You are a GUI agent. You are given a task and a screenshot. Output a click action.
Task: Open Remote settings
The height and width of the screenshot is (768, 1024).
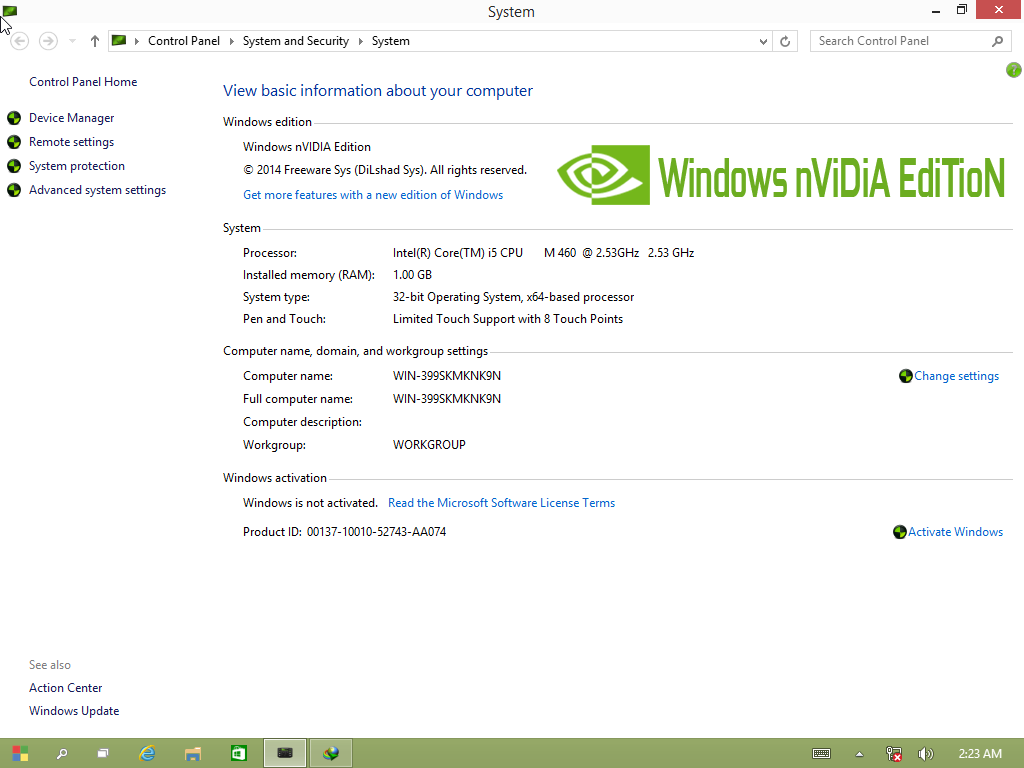click(71, 142)
